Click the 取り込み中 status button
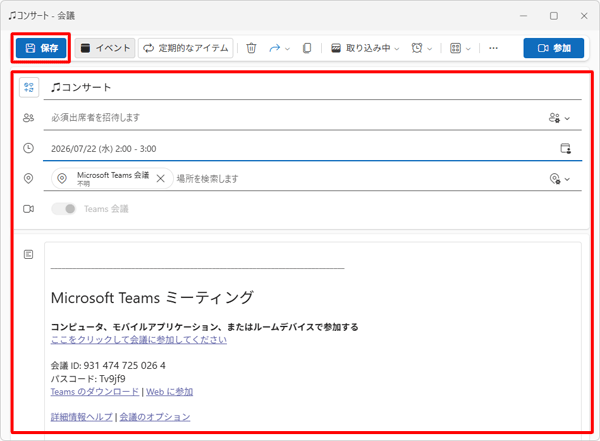Image resolution: width=600 pixels, height=441 pixels. 361,48
